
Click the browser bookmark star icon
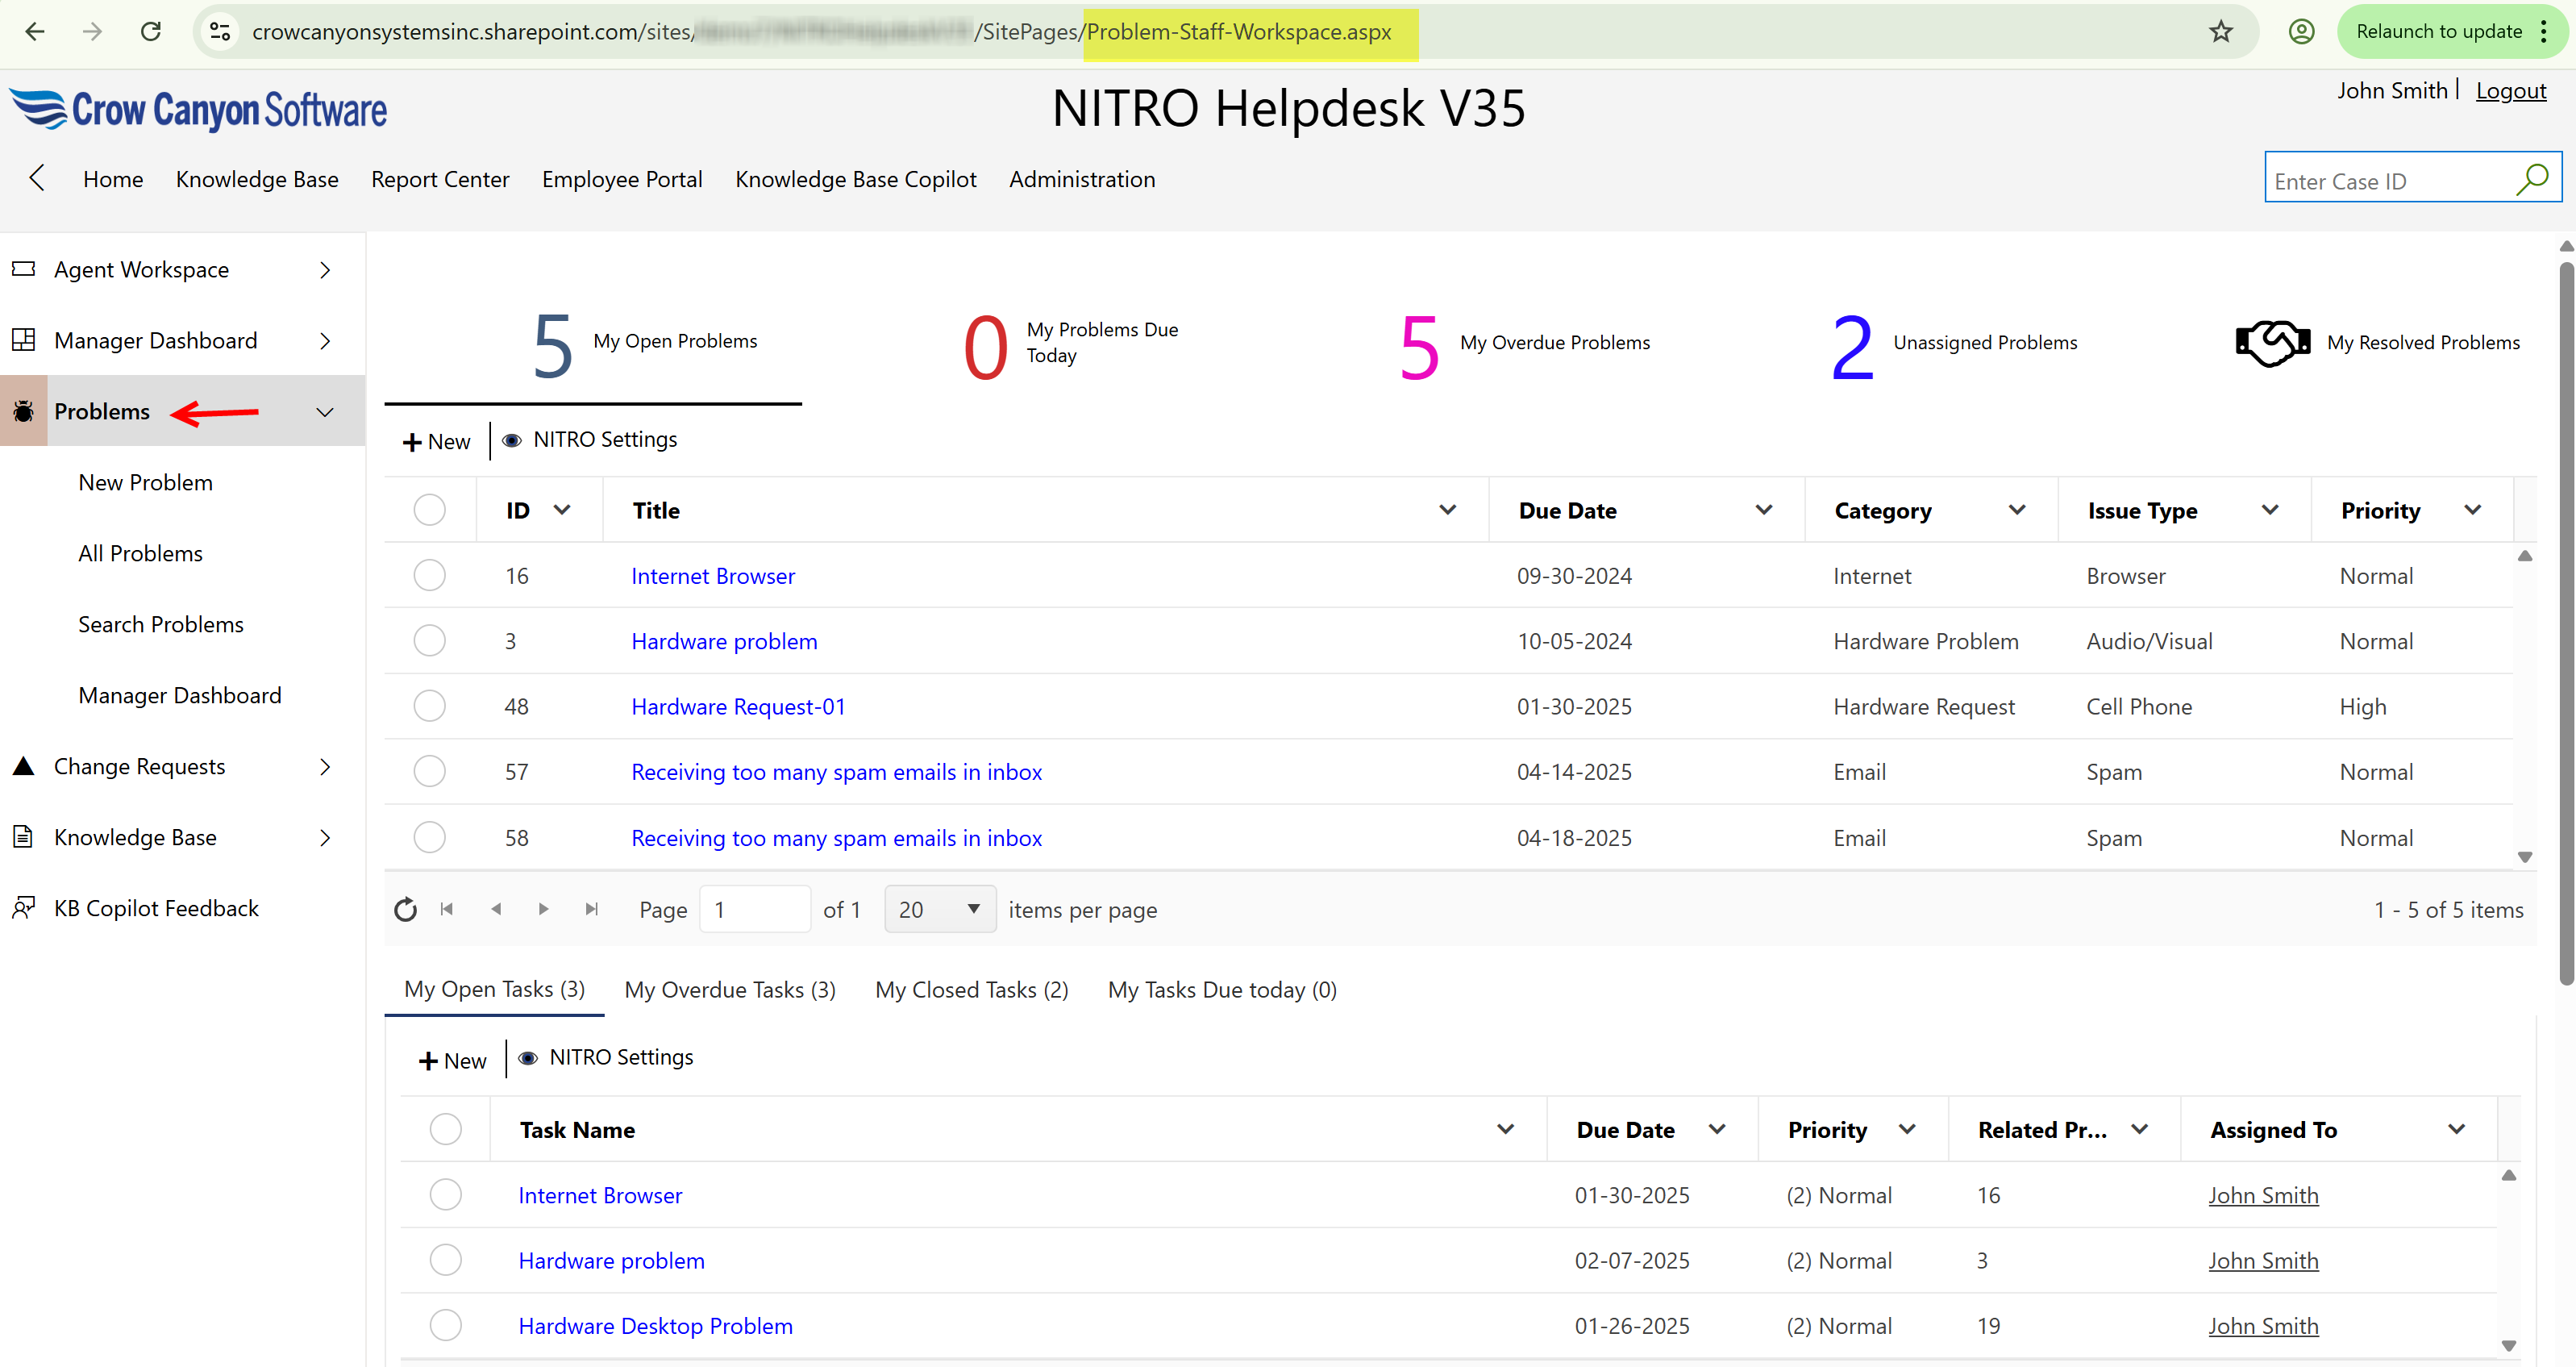pyautogui.click(x=2221, y=32)
